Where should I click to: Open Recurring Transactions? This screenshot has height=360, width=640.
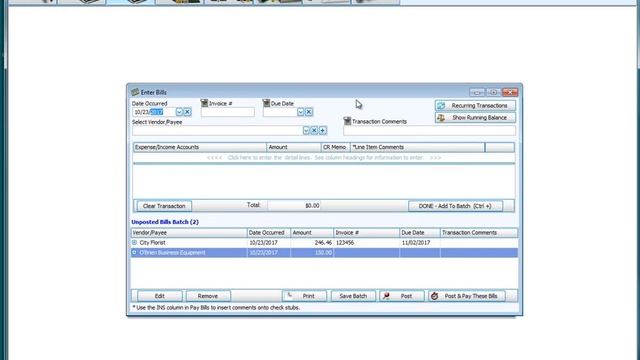475,106
